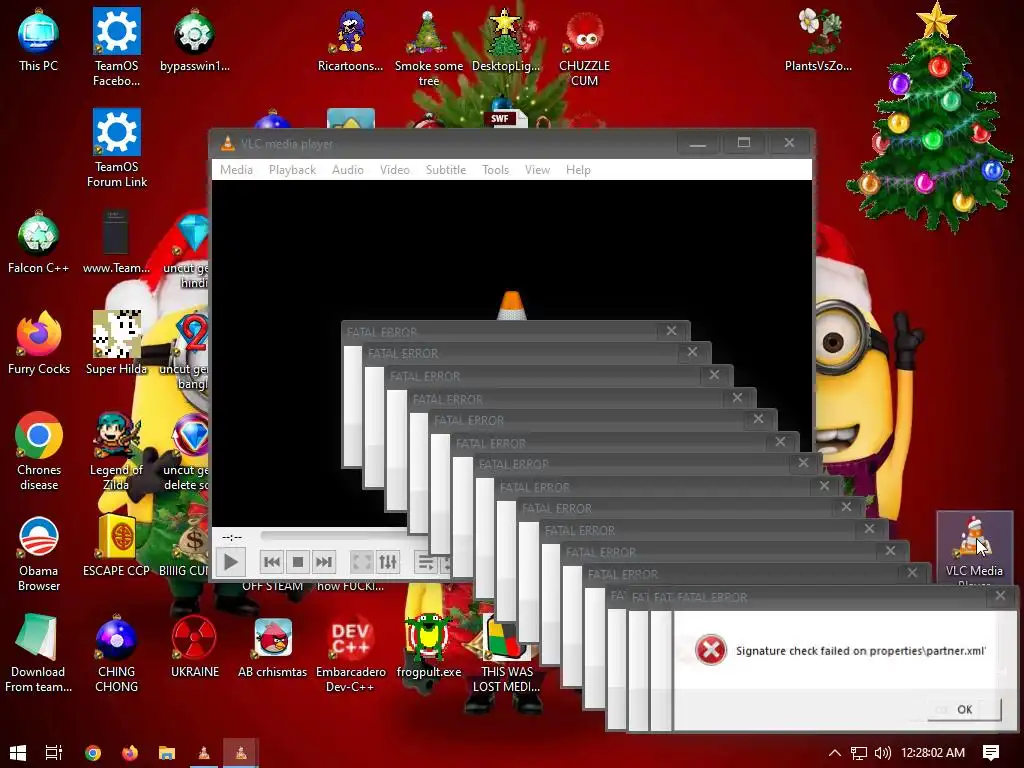This screenshot has height=768, width=1024.
Task: Open the Video menu in VLC
Action: pyautogui.click(x=394, y=170)
